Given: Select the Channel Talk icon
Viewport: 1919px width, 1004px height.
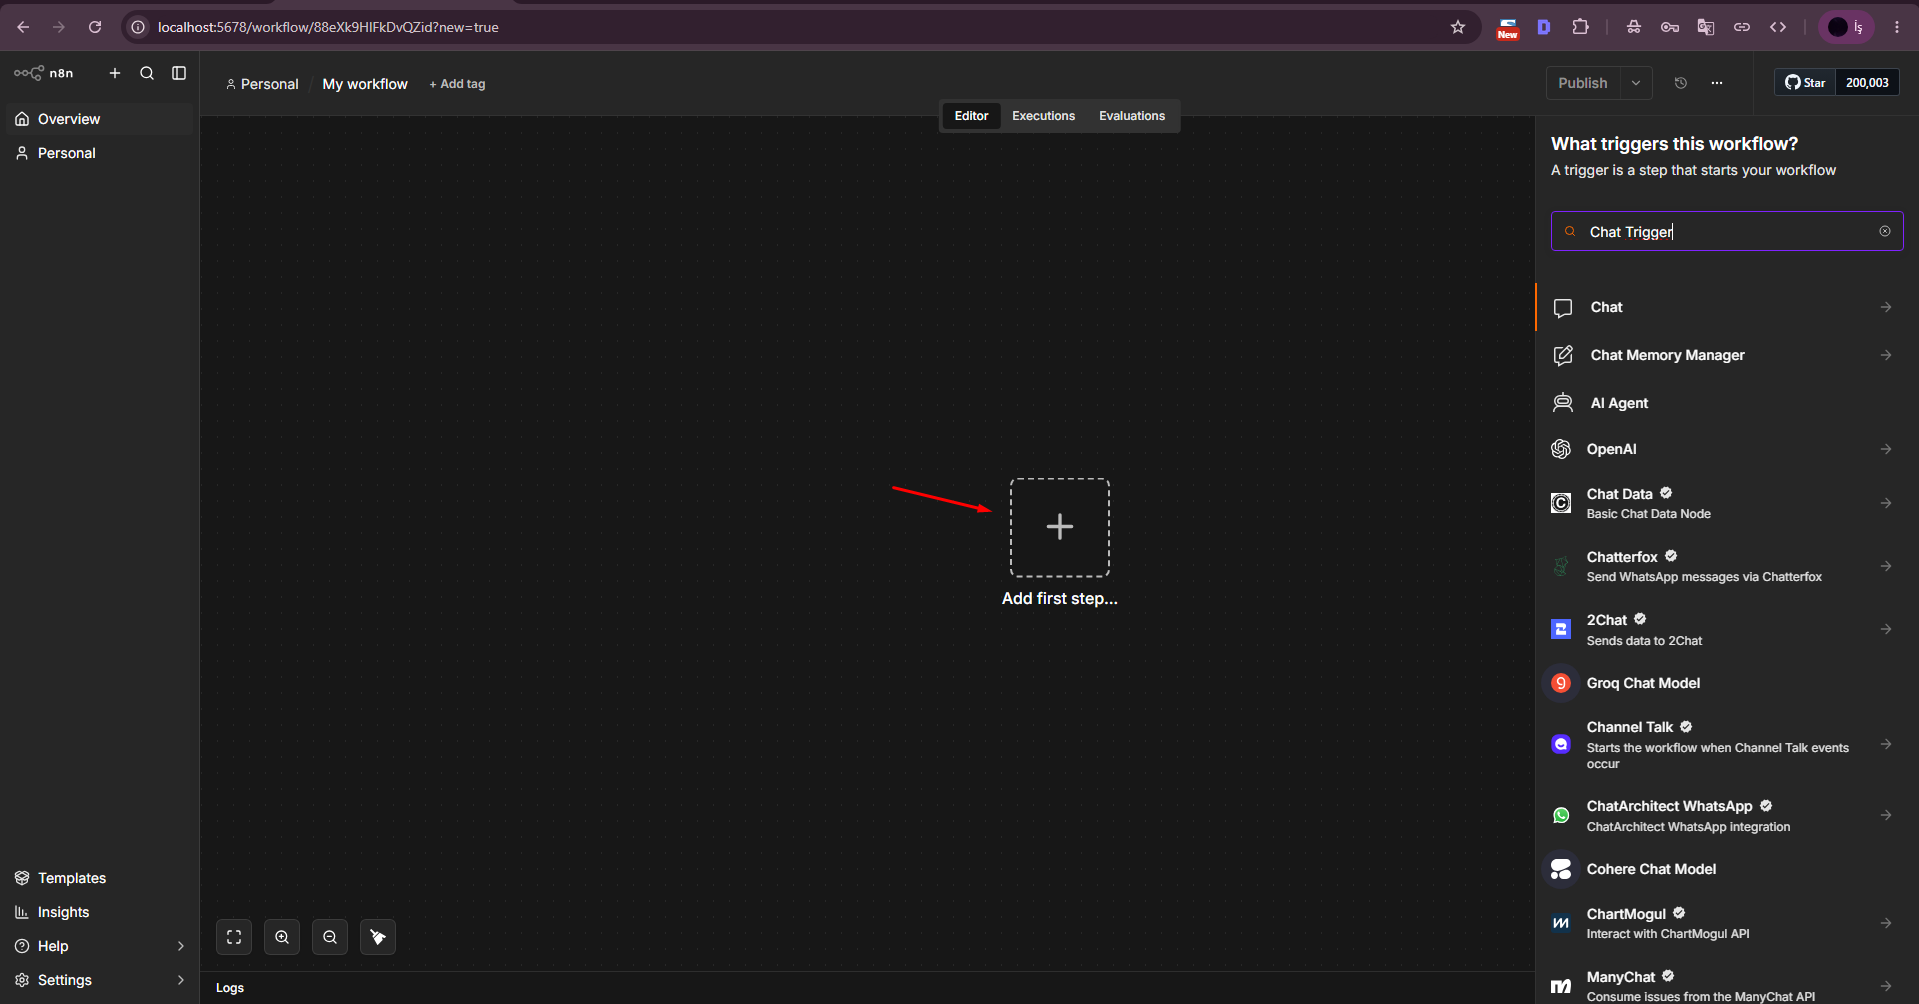Looking at the screenshot, I should pos(1561,744).
